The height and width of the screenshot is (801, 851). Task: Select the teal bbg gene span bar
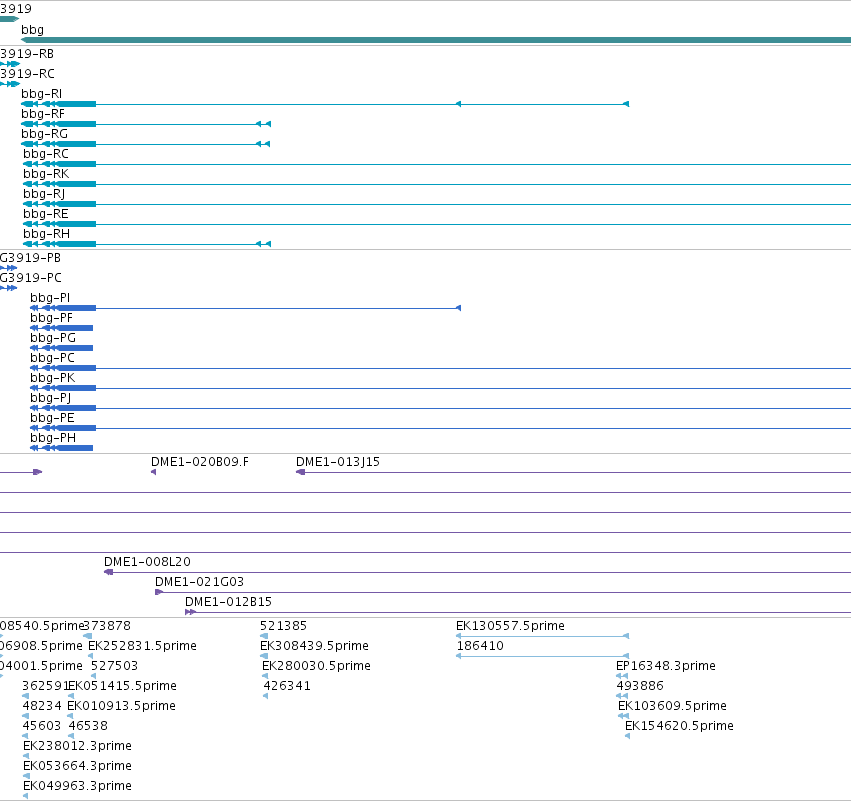(x=436, y=40)
